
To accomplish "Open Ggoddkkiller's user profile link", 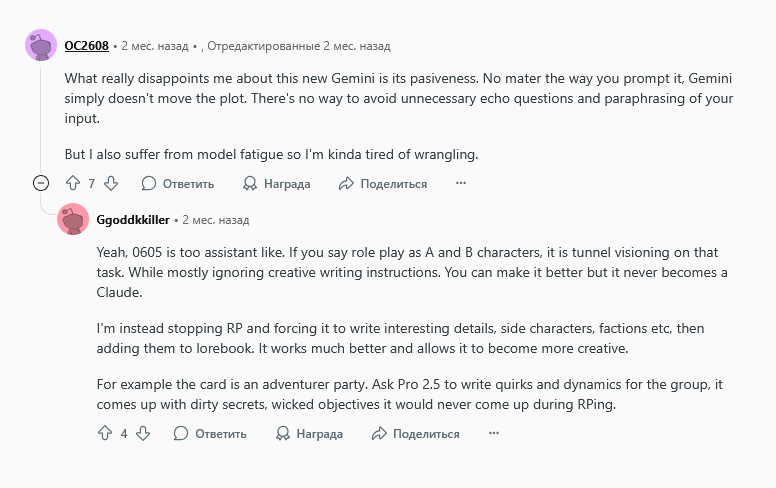I will tap(133, 219).
